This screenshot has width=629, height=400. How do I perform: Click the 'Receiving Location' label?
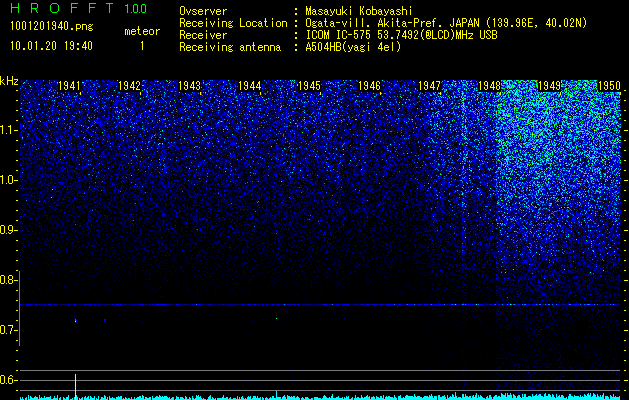[x=233, y=23]
